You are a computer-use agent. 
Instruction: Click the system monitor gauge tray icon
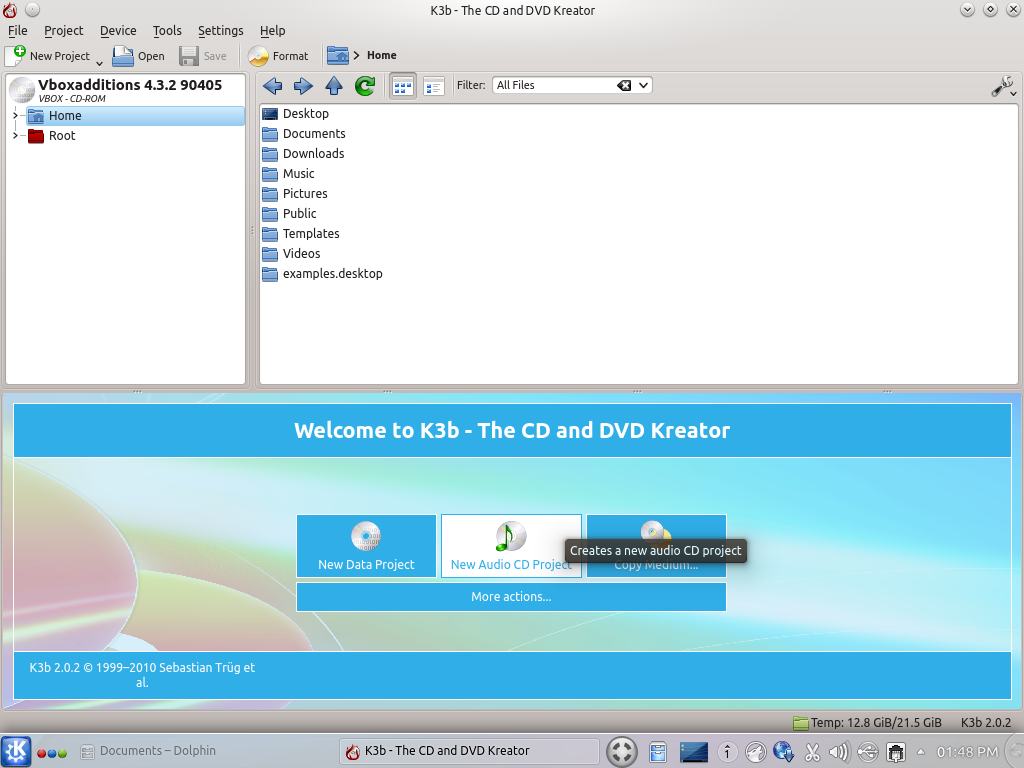(756, 752)
